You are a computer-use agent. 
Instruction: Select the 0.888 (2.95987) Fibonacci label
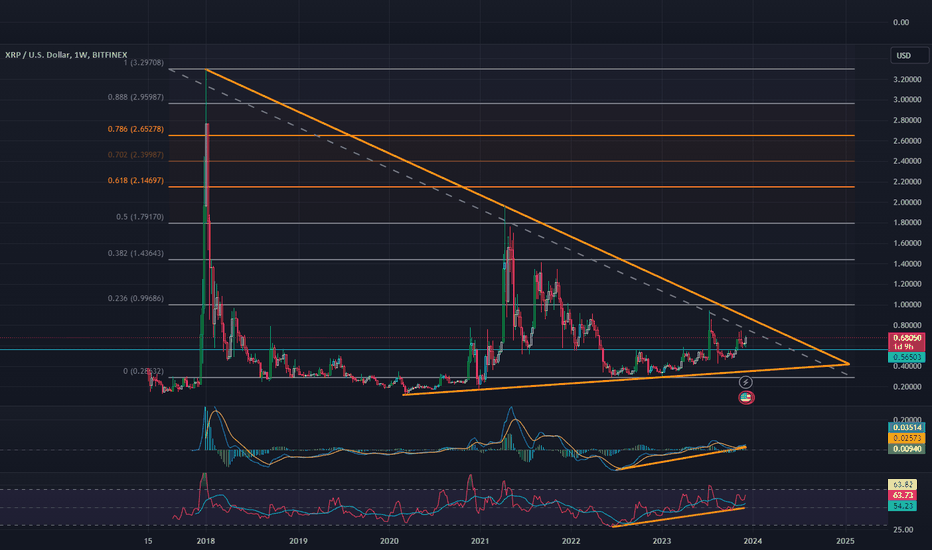pos(136,97)
